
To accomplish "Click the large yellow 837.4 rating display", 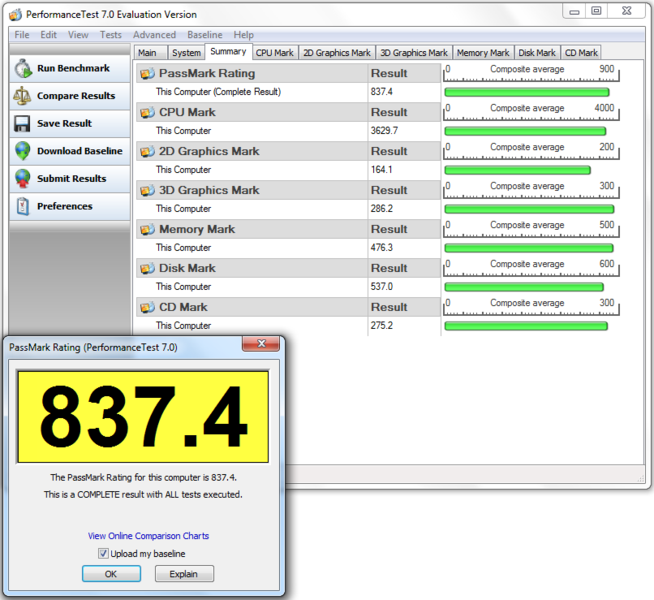I will (143, 417).
